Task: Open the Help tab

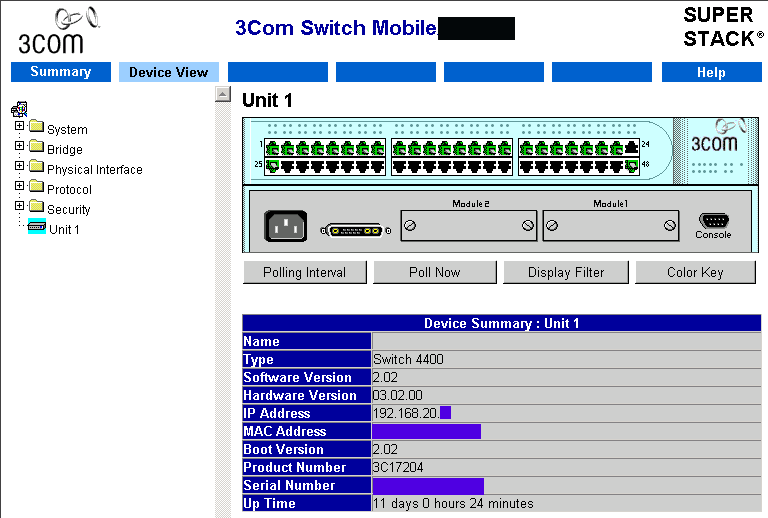Action: (712, 72)
